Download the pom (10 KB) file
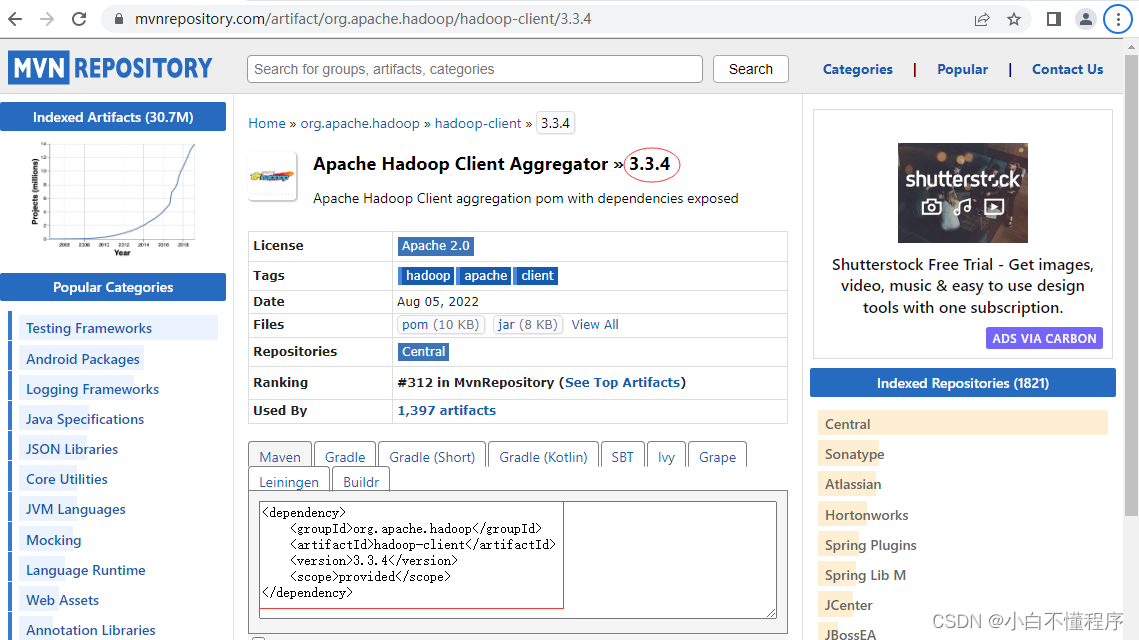The image size is (1139, 640). click(440, 325)
